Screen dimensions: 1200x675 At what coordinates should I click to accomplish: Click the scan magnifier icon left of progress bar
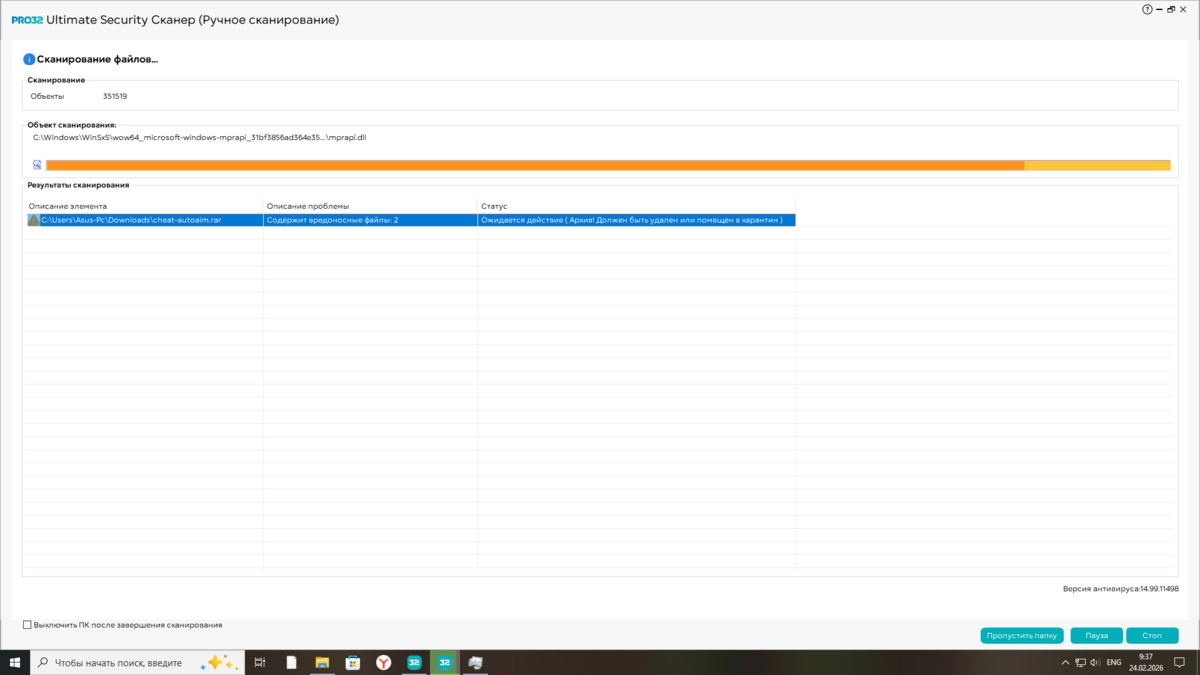(37, 165)
